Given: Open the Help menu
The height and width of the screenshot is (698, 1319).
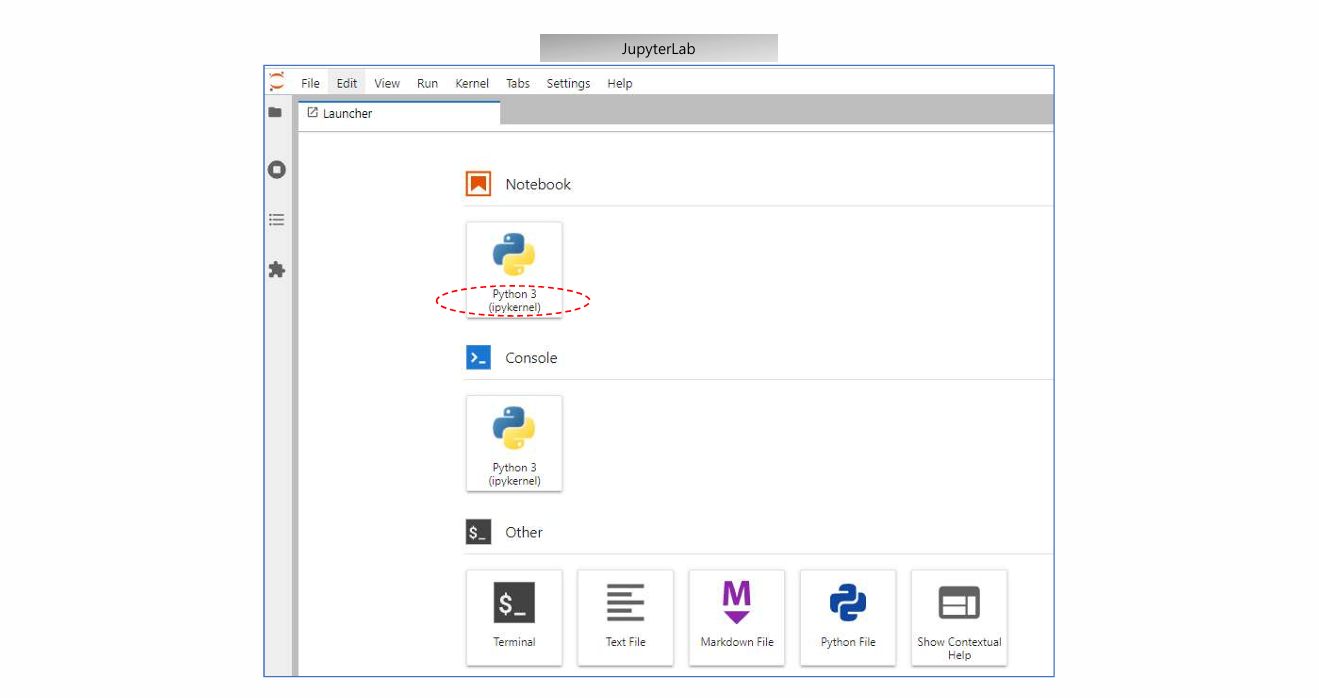Looking at the screenshot, I should pyautogui.click(x=620, y=83).
